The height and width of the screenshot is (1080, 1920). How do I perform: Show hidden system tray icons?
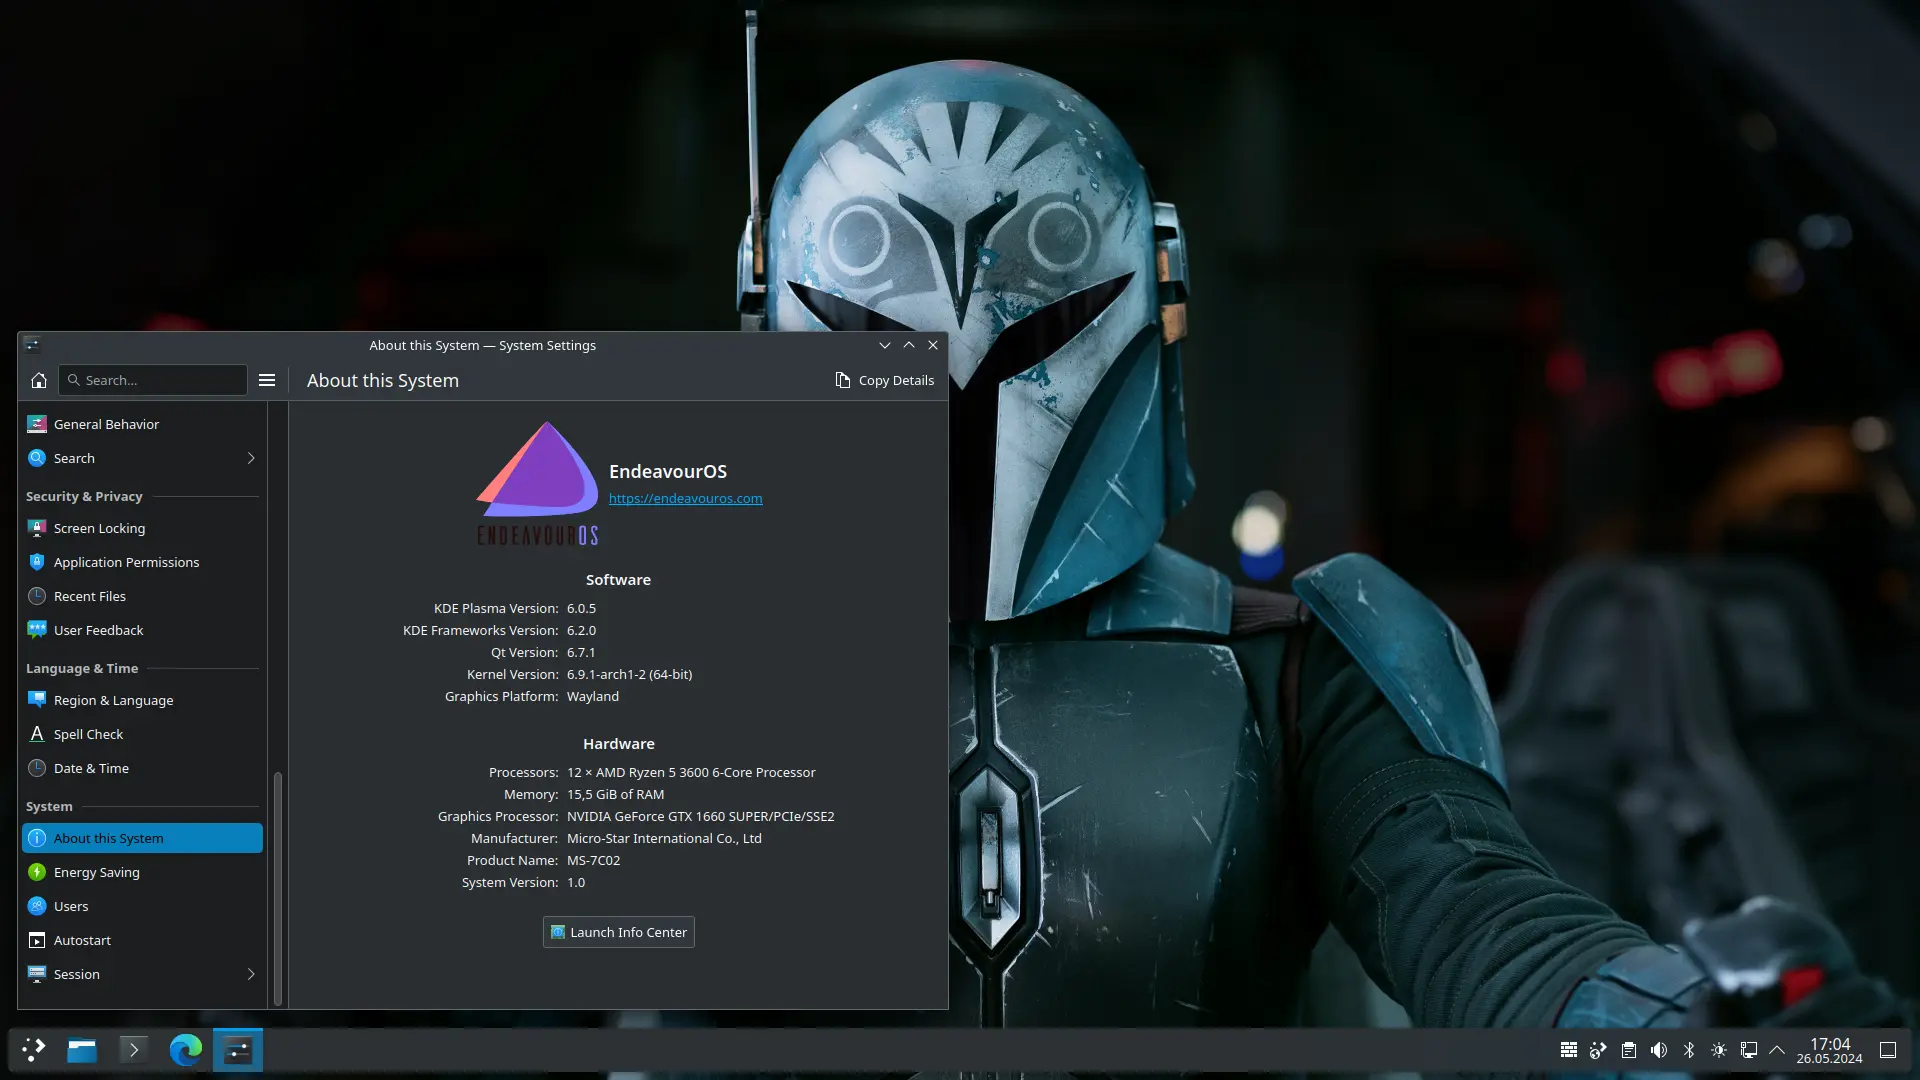pos(1777,1050)
